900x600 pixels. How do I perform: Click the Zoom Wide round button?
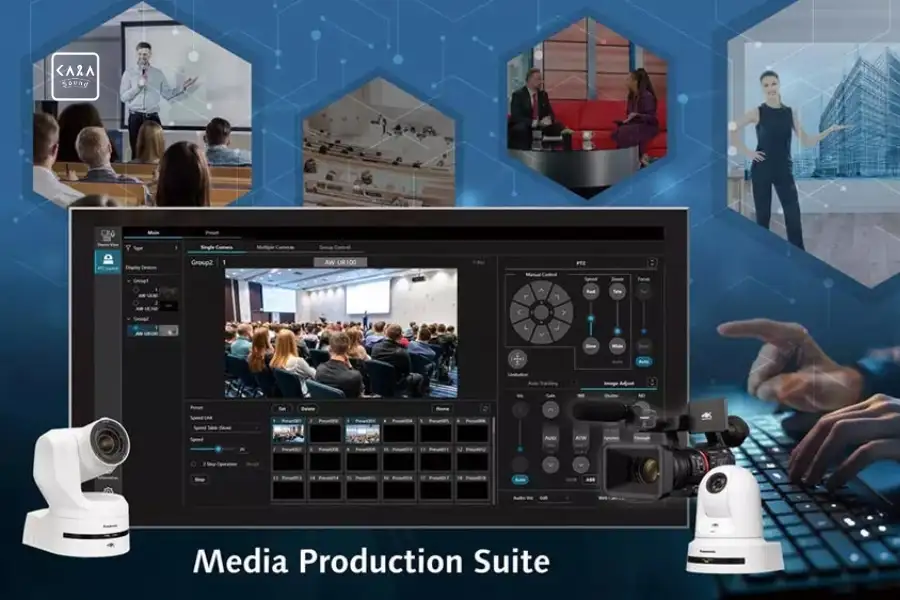(x=619, y=343)
